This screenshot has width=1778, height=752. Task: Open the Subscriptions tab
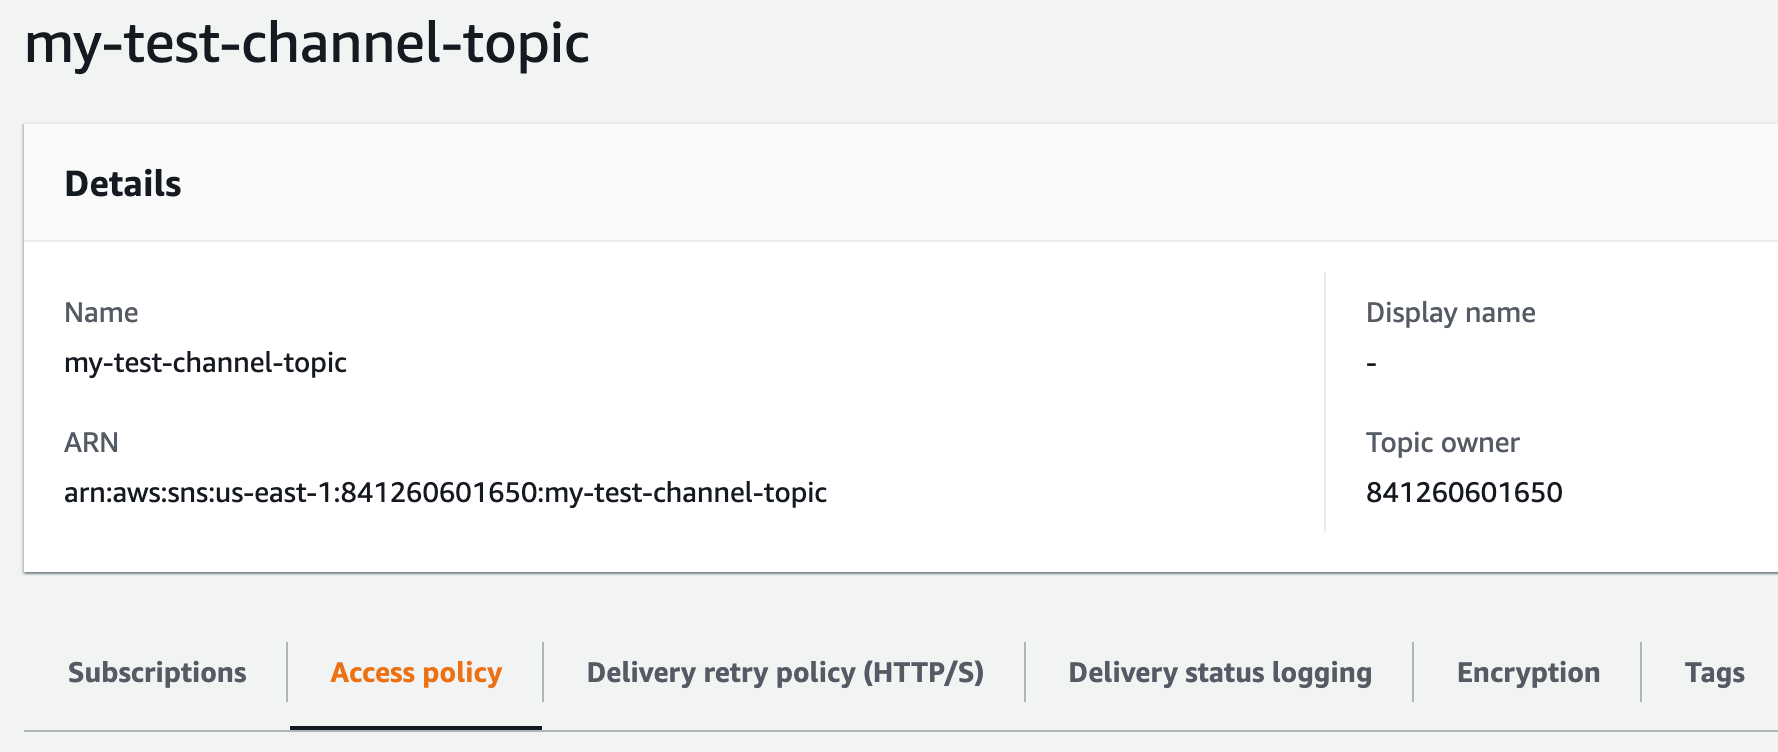coord(157,672)
